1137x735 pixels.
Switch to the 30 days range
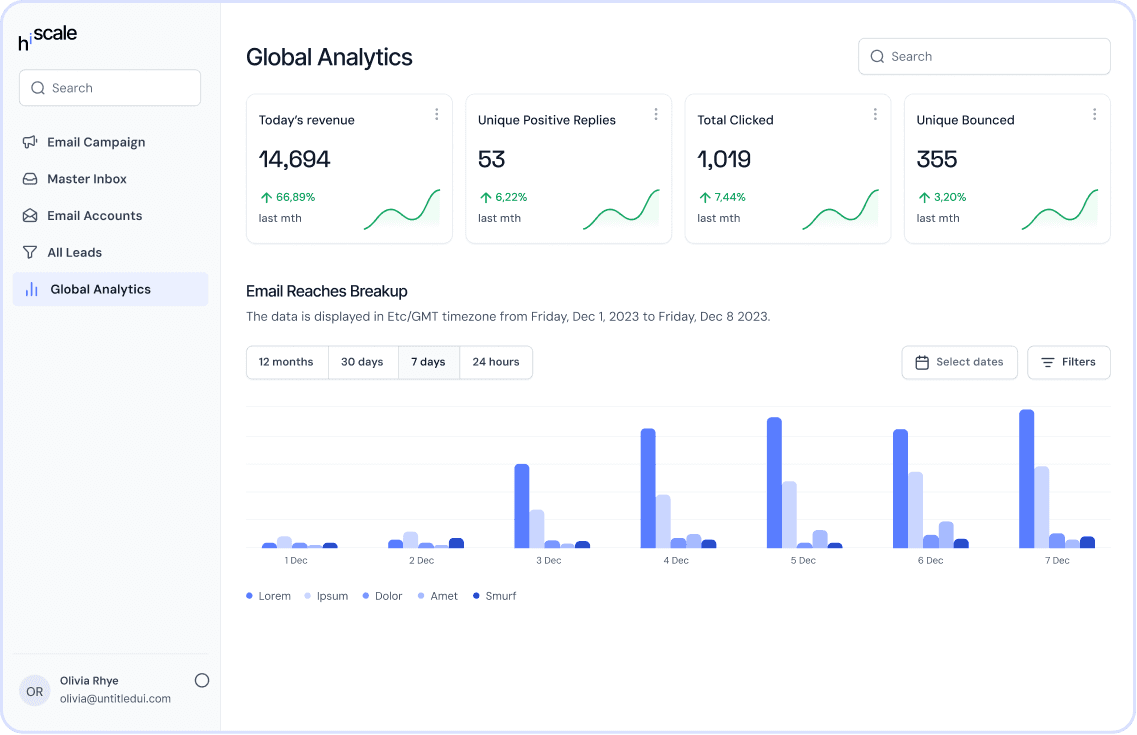[363, 362]
